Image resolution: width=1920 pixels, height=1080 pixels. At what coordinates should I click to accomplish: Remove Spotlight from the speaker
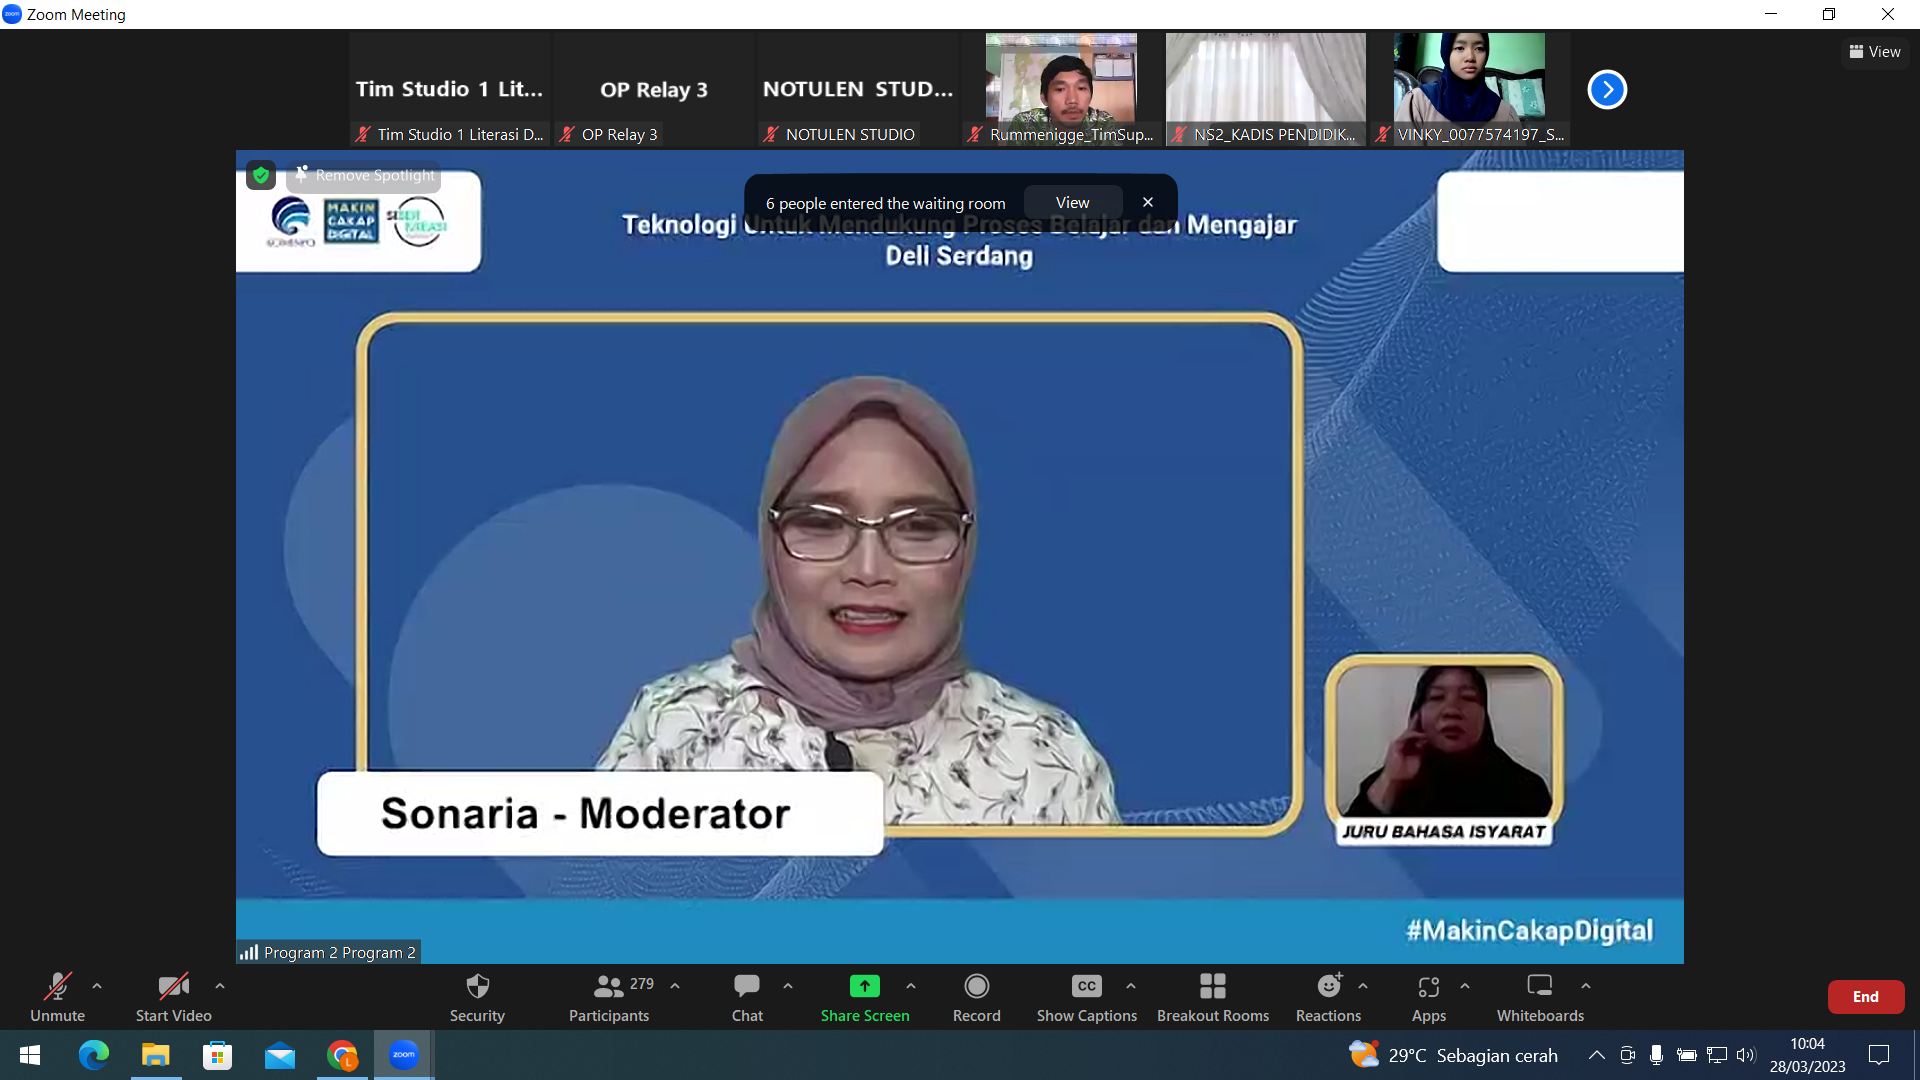click(365, 175)
